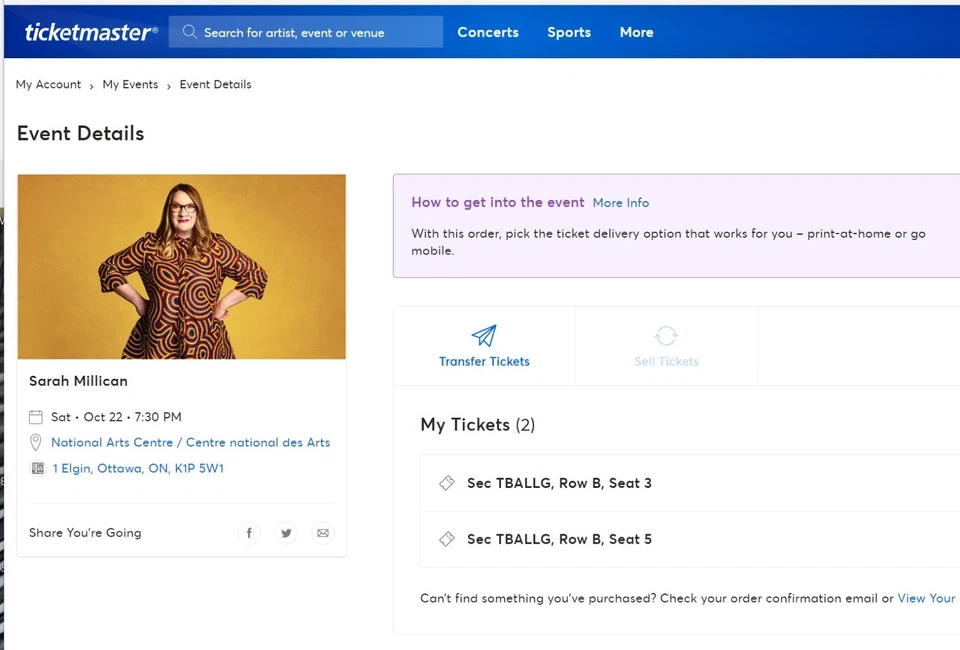Click the ticket icon next to Seat 5
960x650 pixels.
pos(447,539)
